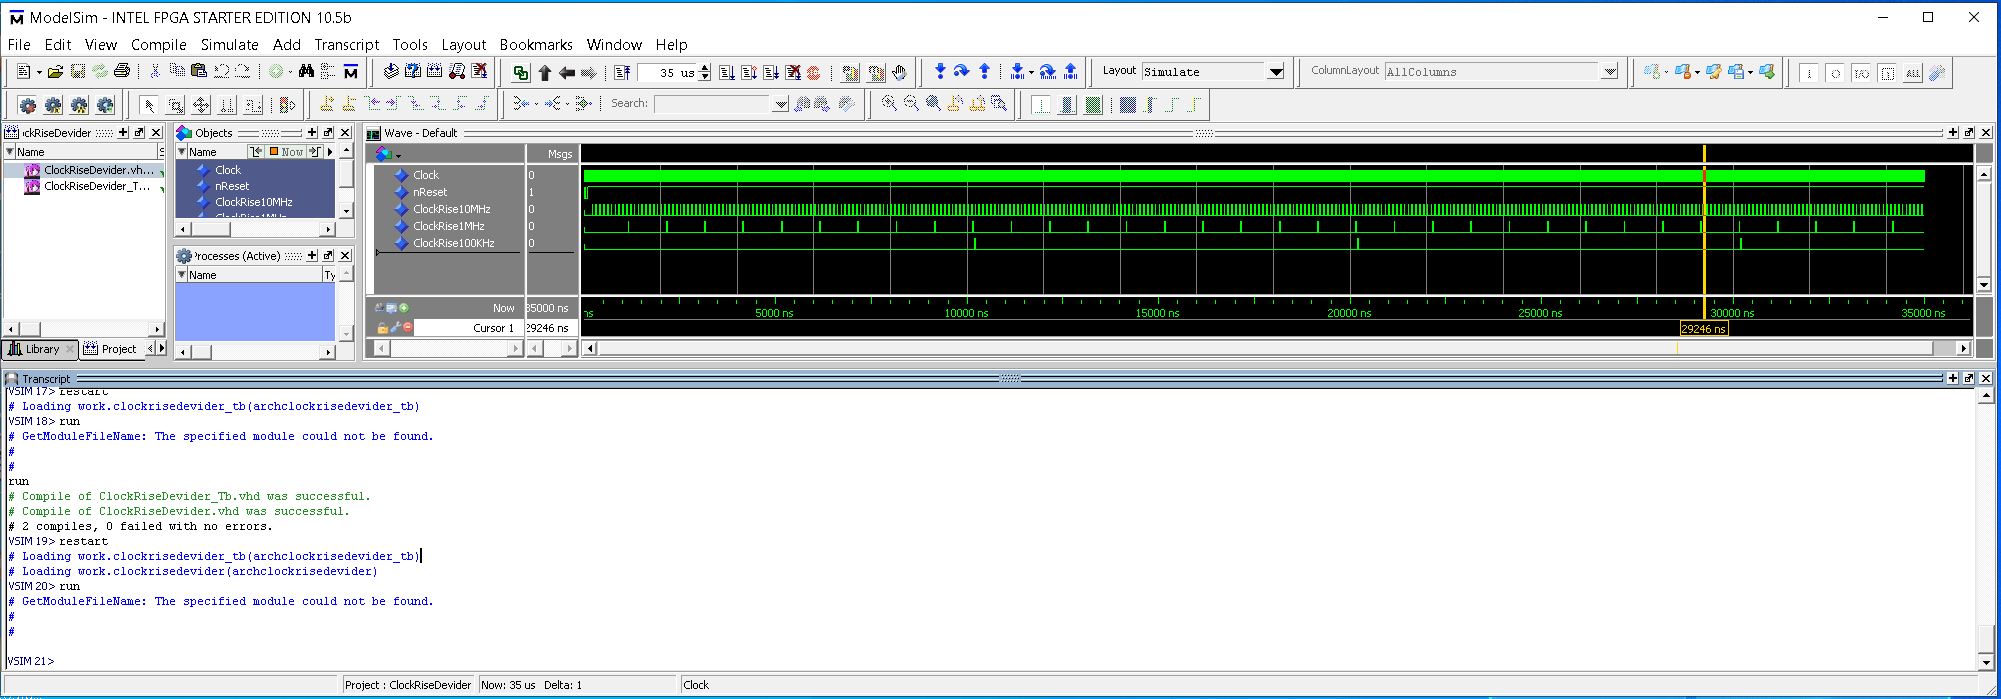Screen dimensions: 2001x699
Task: Open the File menu
Action: (x=19, y=44)
